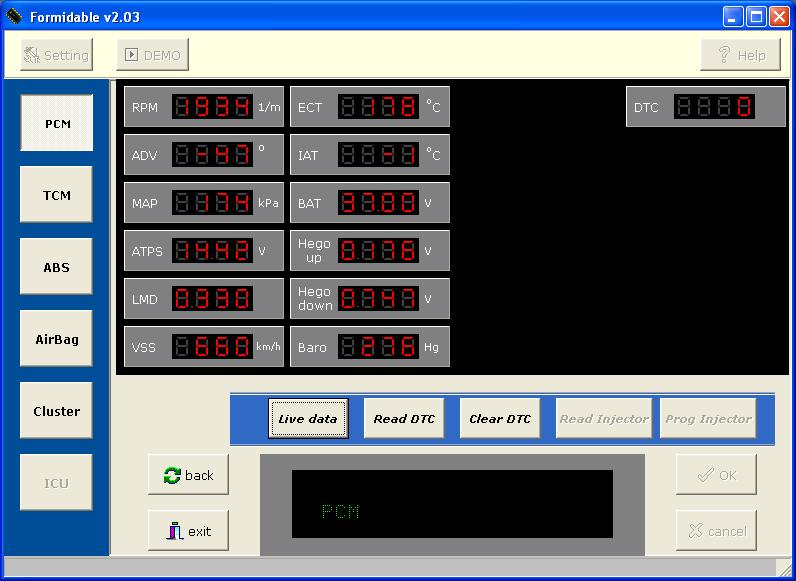Click the RPM gauge readout
The image size is (796, 581).
(x=212, y=107)
